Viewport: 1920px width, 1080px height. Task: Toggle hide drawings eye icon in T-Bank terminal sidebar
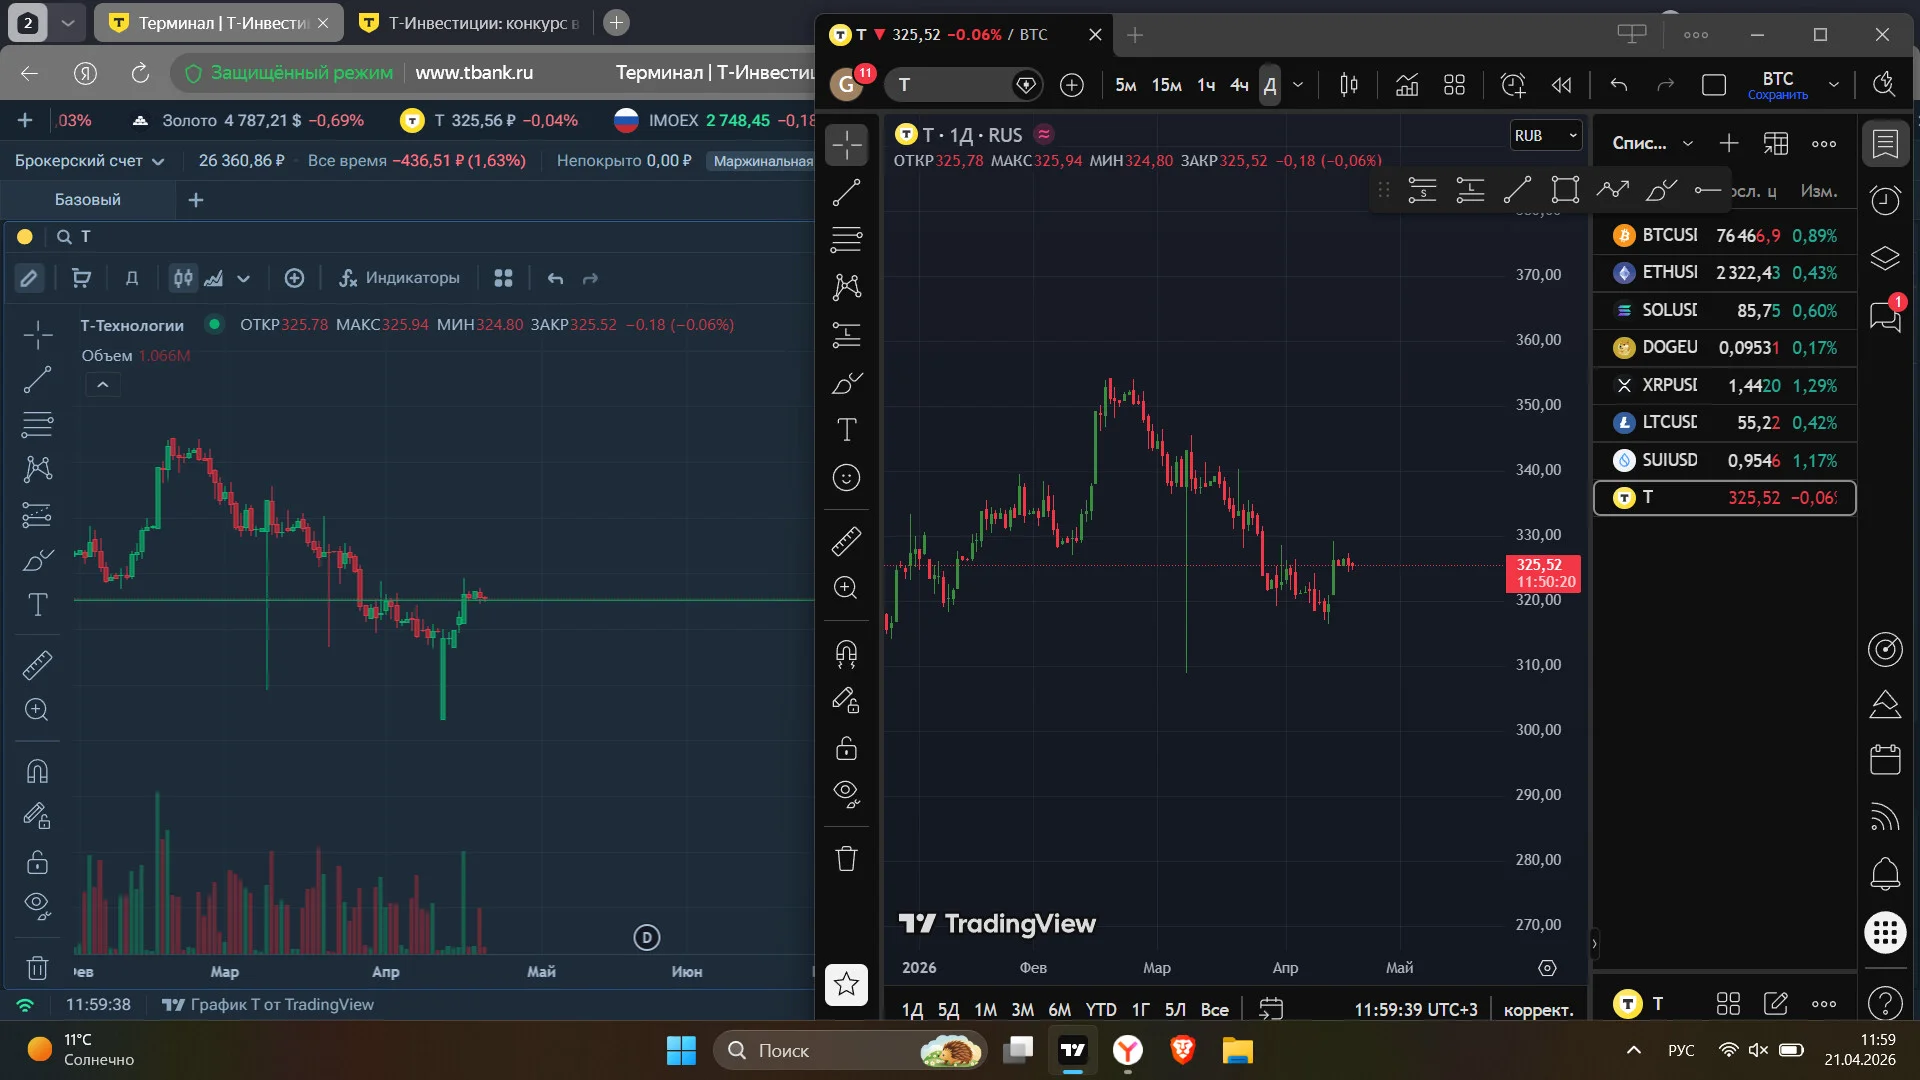tap(37, 906)
